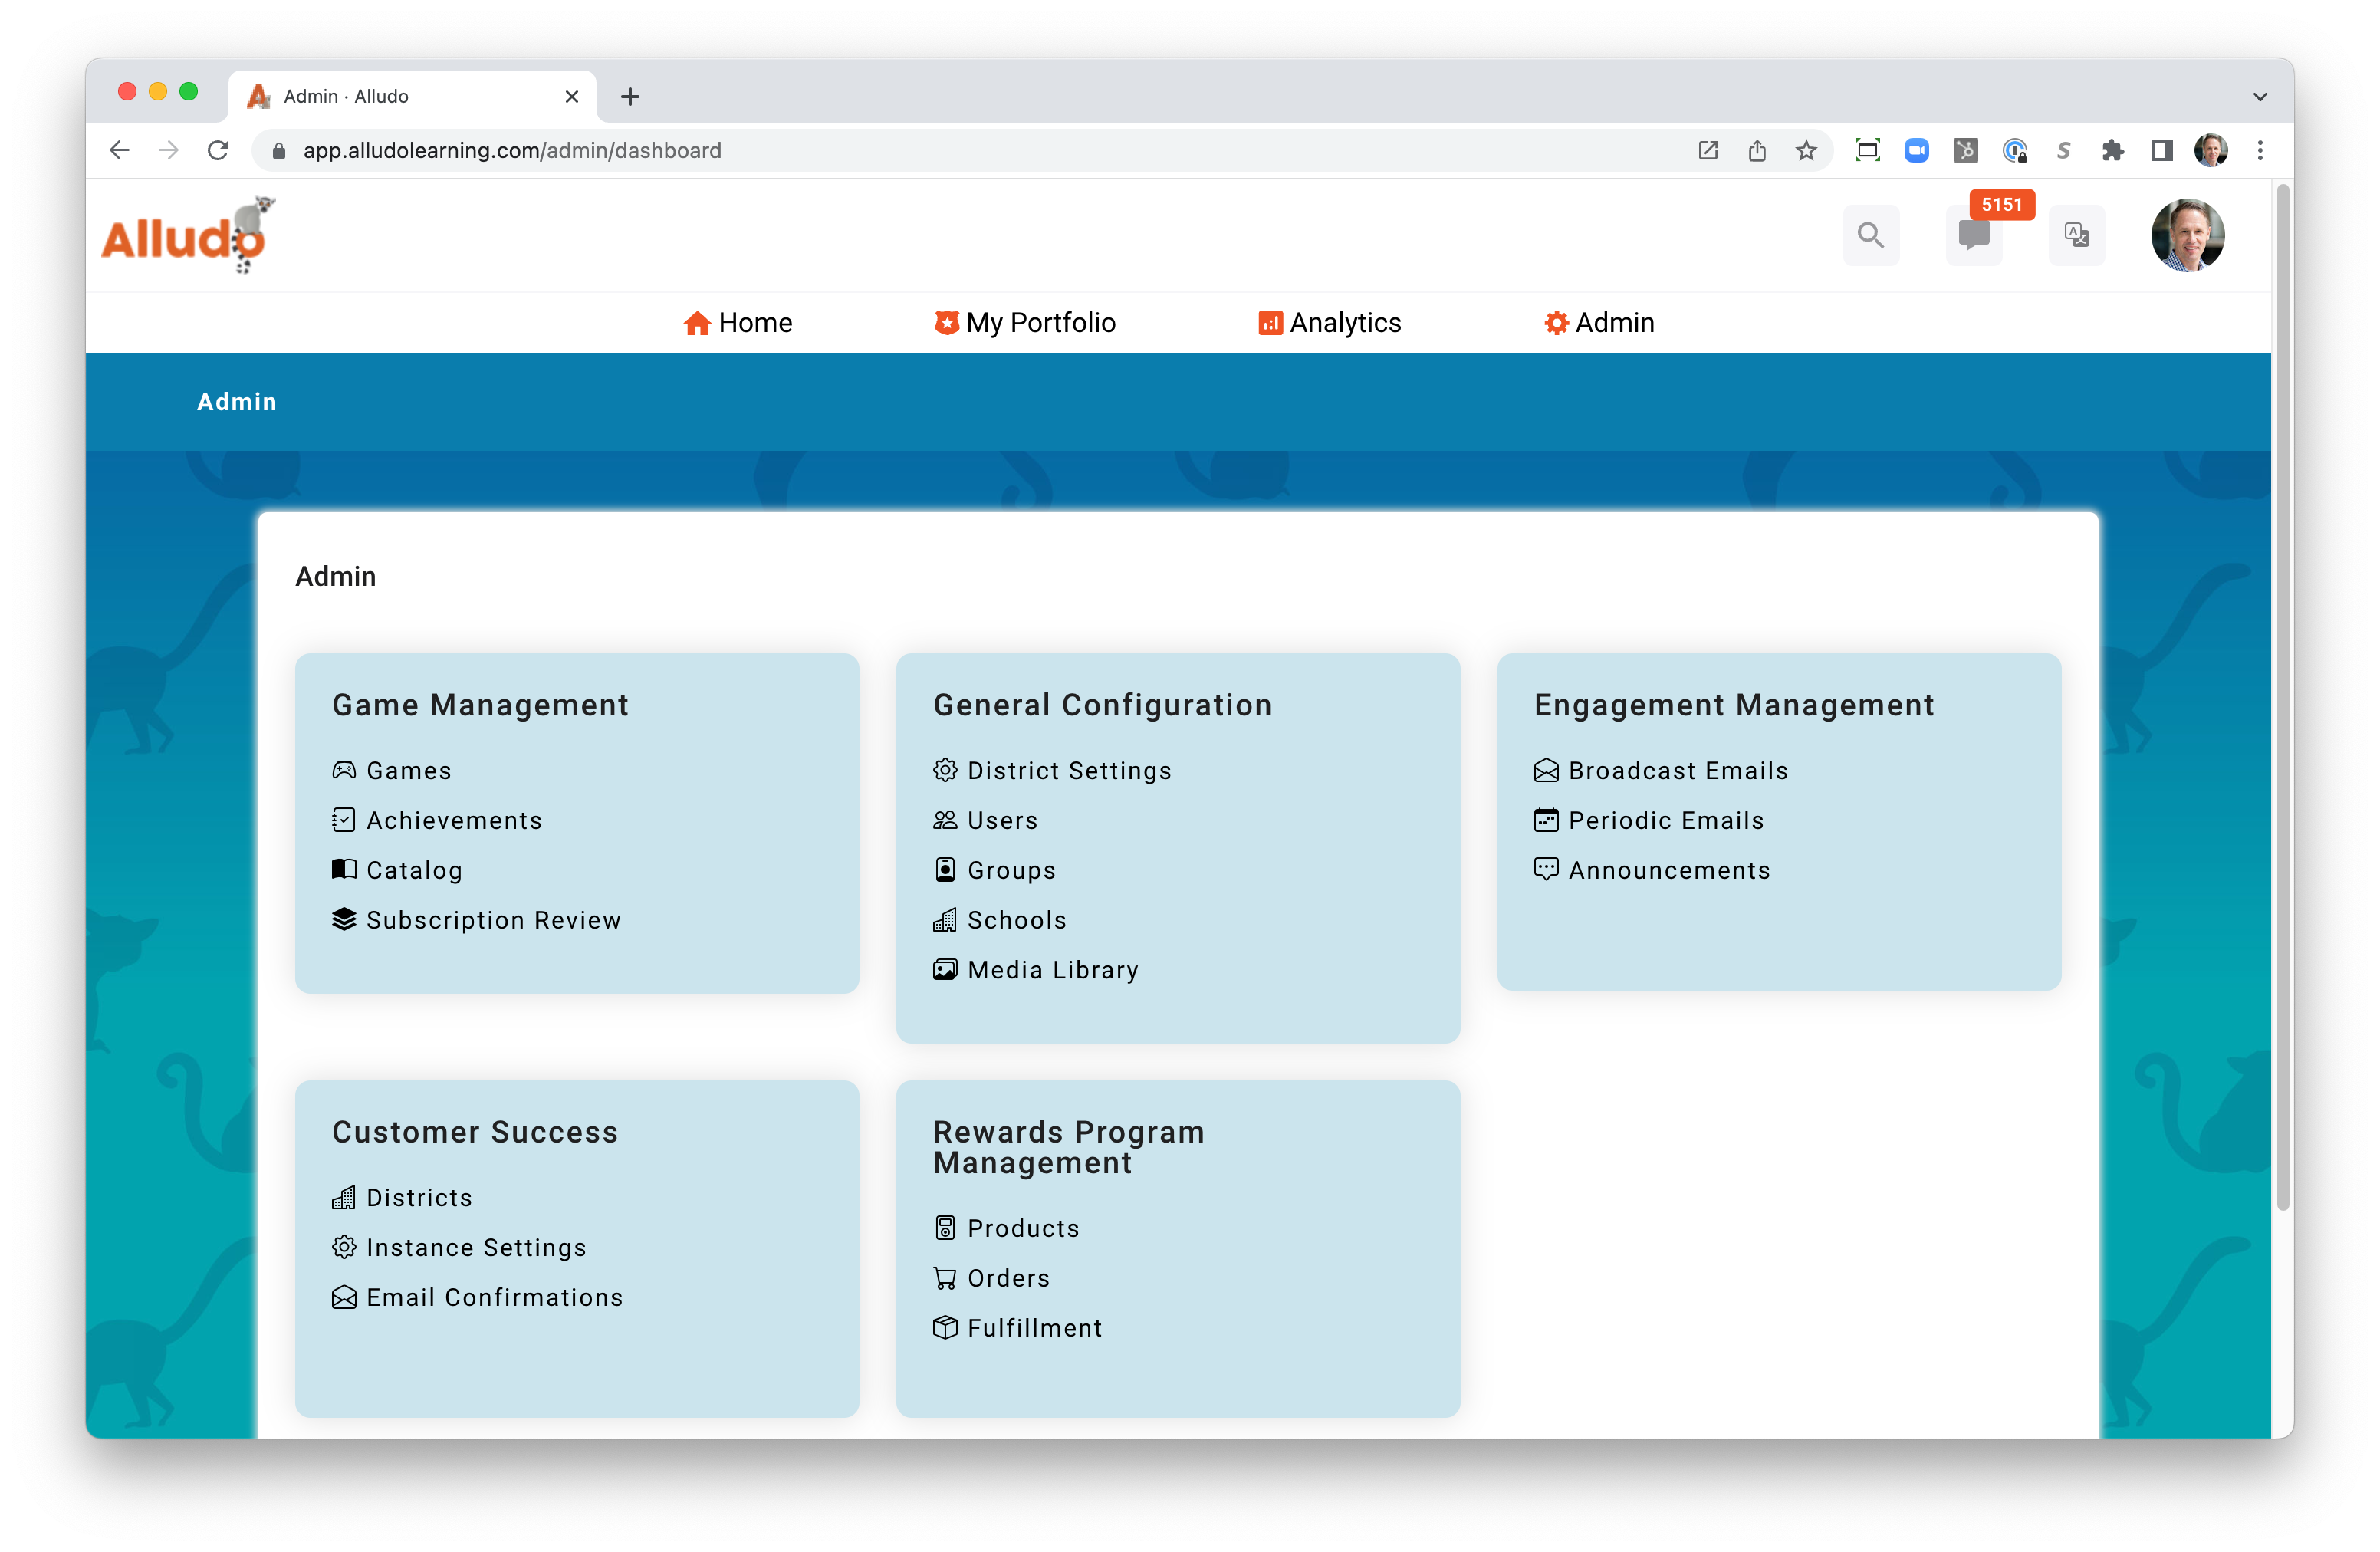Open messages icon with 5151 badge
Screen dimensions: 2380x1552
click(x=1973, y=236)
